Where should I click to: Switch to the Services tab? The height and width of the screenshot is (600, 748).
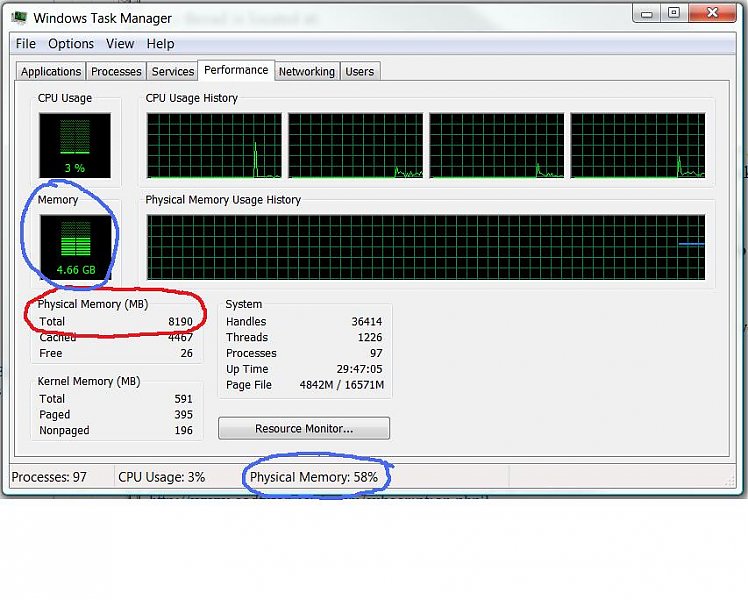coord(173,72)
